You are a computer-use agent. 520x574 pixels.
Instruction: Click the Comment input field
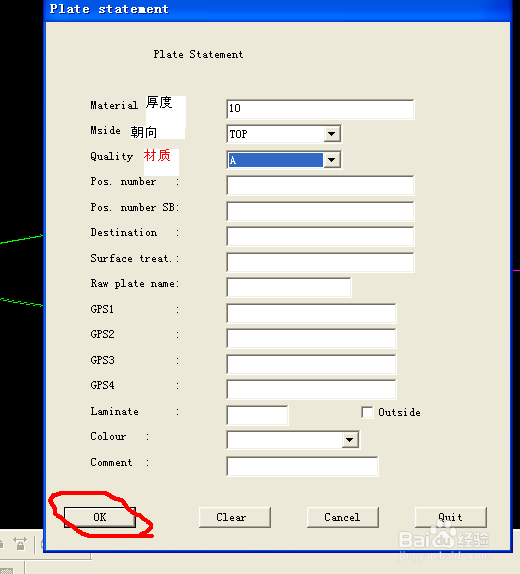point(302,466)
